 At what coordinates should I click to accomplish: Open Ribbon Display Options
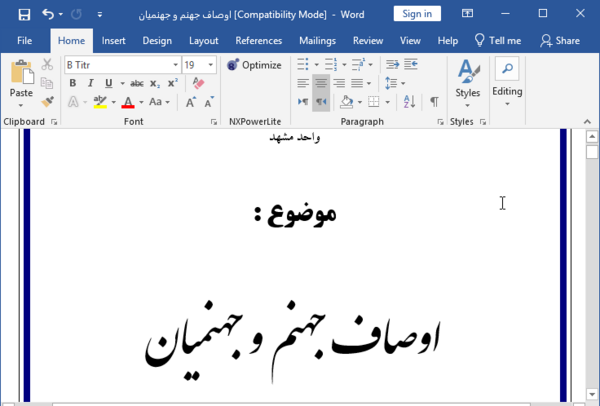click(467, 14)
